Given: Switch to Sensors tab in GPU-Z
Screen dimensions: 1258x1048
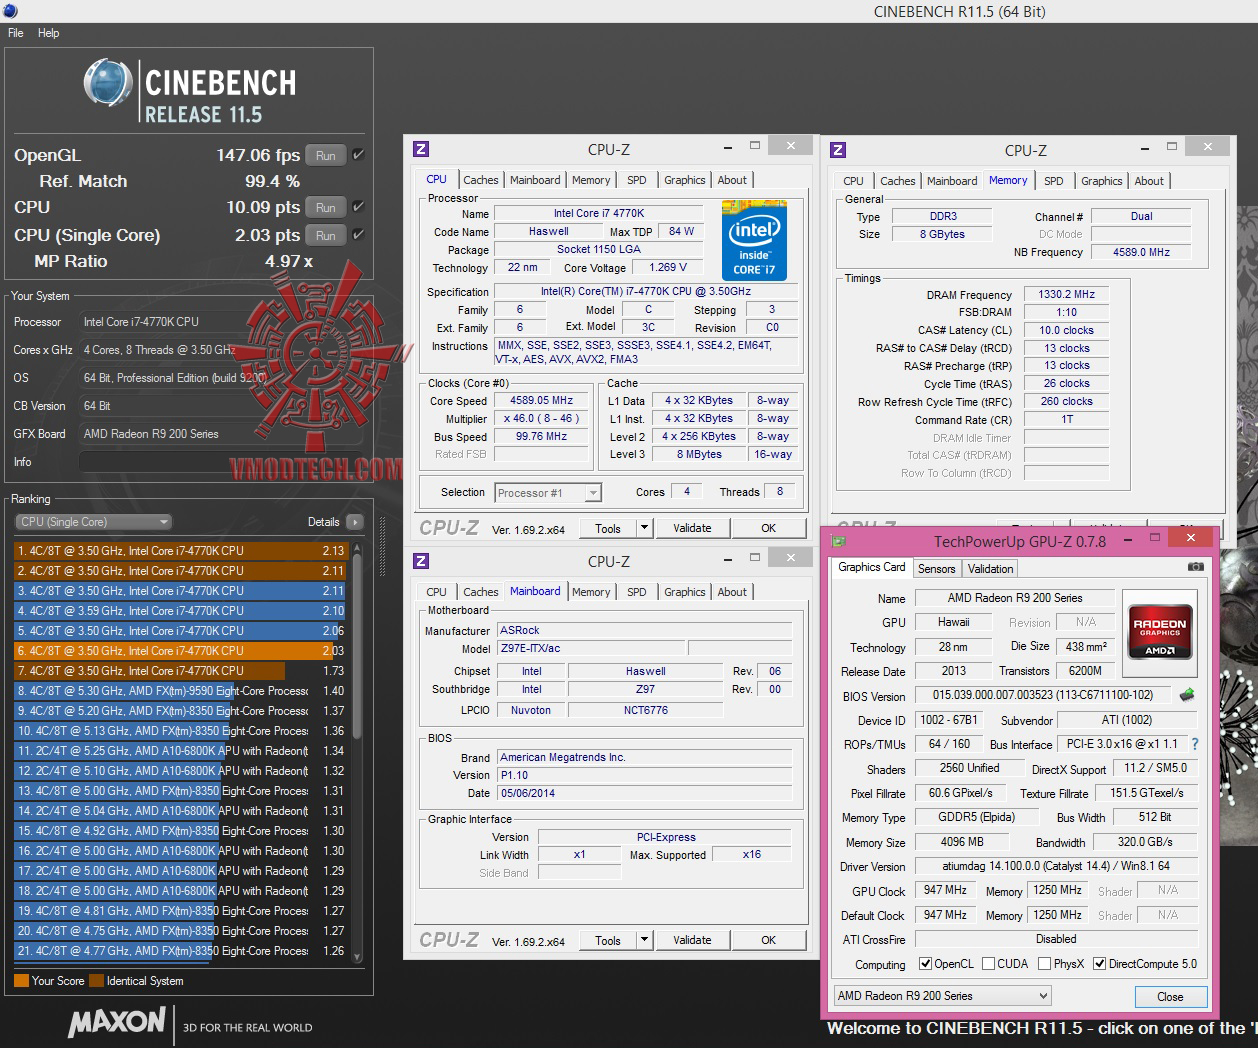Looking at the screenshot, I should coord(937,568).
